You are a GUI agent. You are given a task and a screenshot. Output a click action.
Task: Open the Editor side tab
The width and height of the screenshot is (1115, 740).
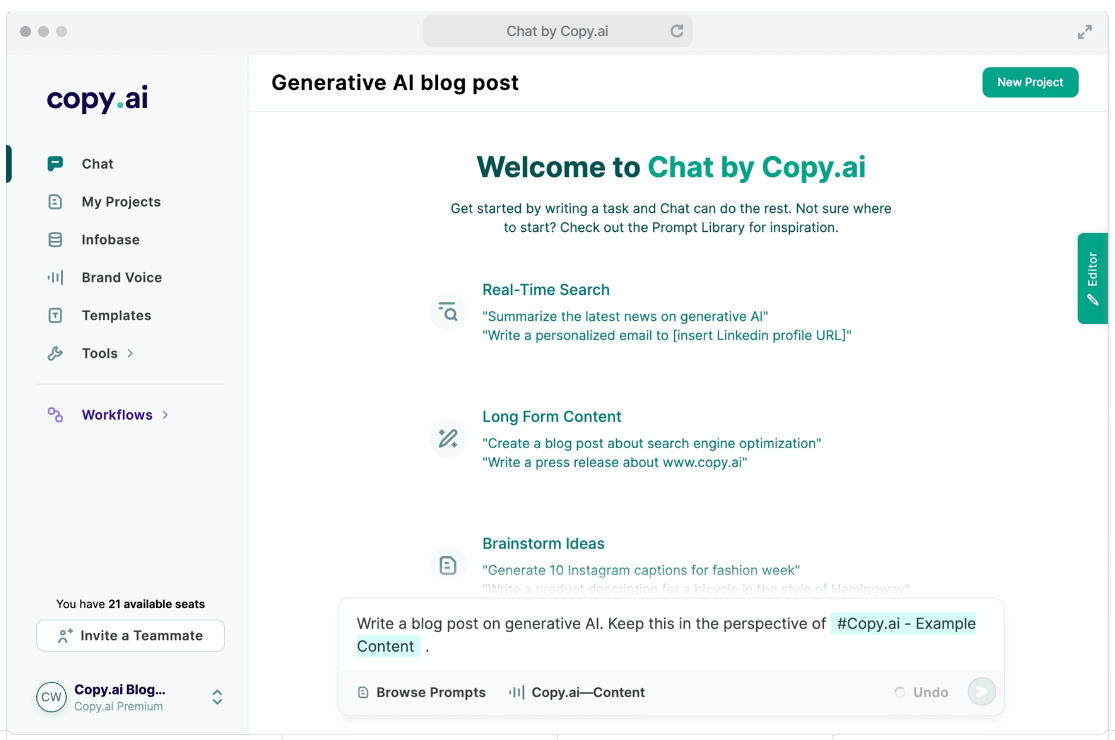click(1092, 278)
